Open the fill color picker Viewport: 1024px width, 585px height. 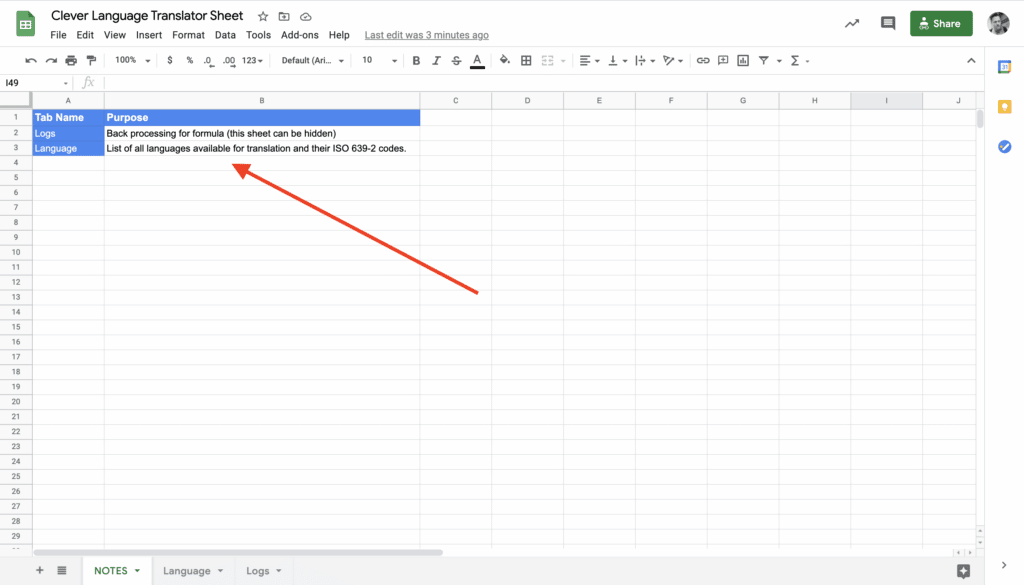click(x=504, y=61)
